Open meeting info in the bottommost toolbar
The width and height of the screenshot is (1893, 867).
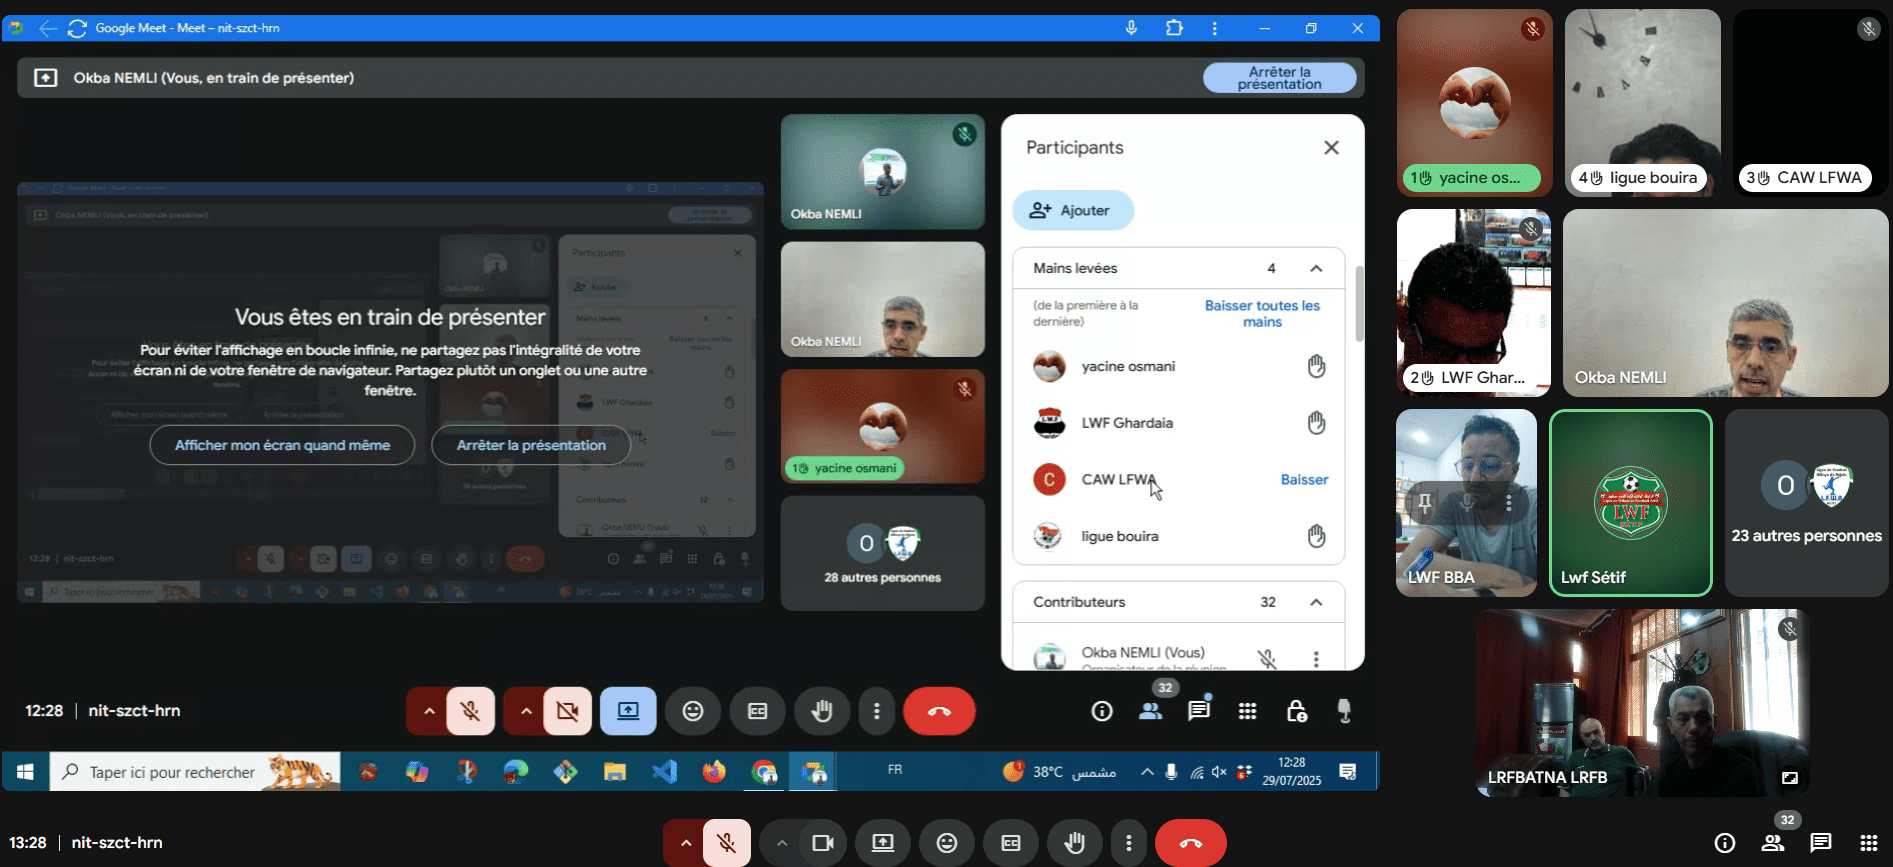pos(1725,843)
